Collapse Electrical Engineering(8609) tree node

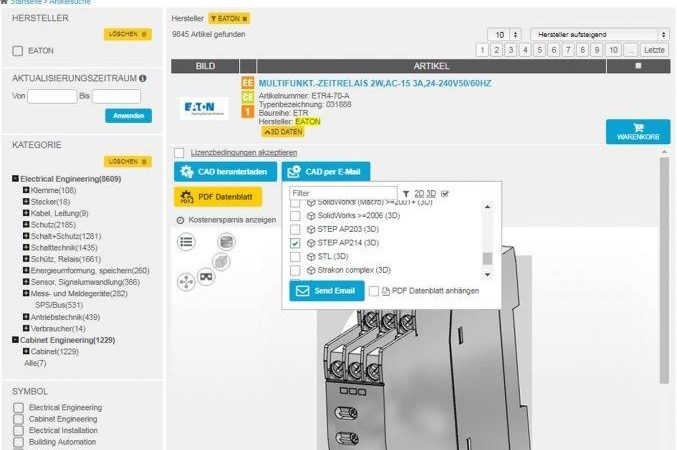pos(16,178)
